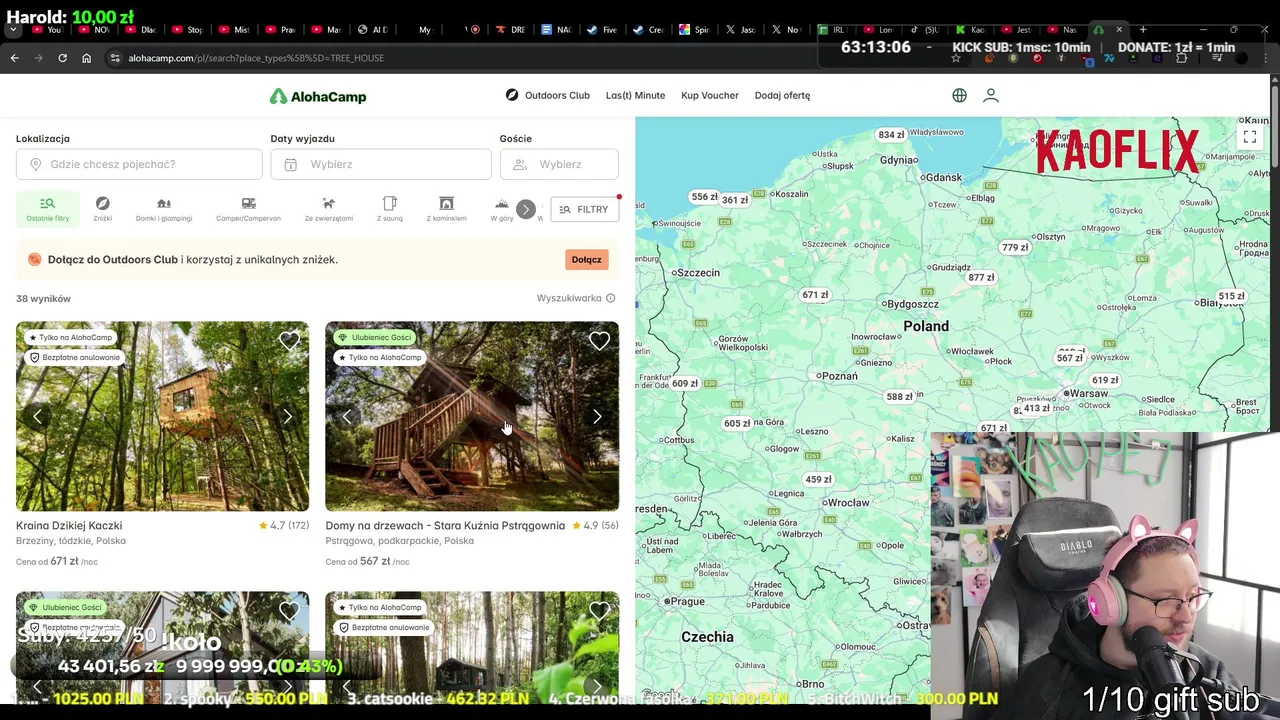This screenshot has height=720, width=1280.
Task: Show next photo of Kraina Dzikiej Kaczki
Action: coord(287,416)
